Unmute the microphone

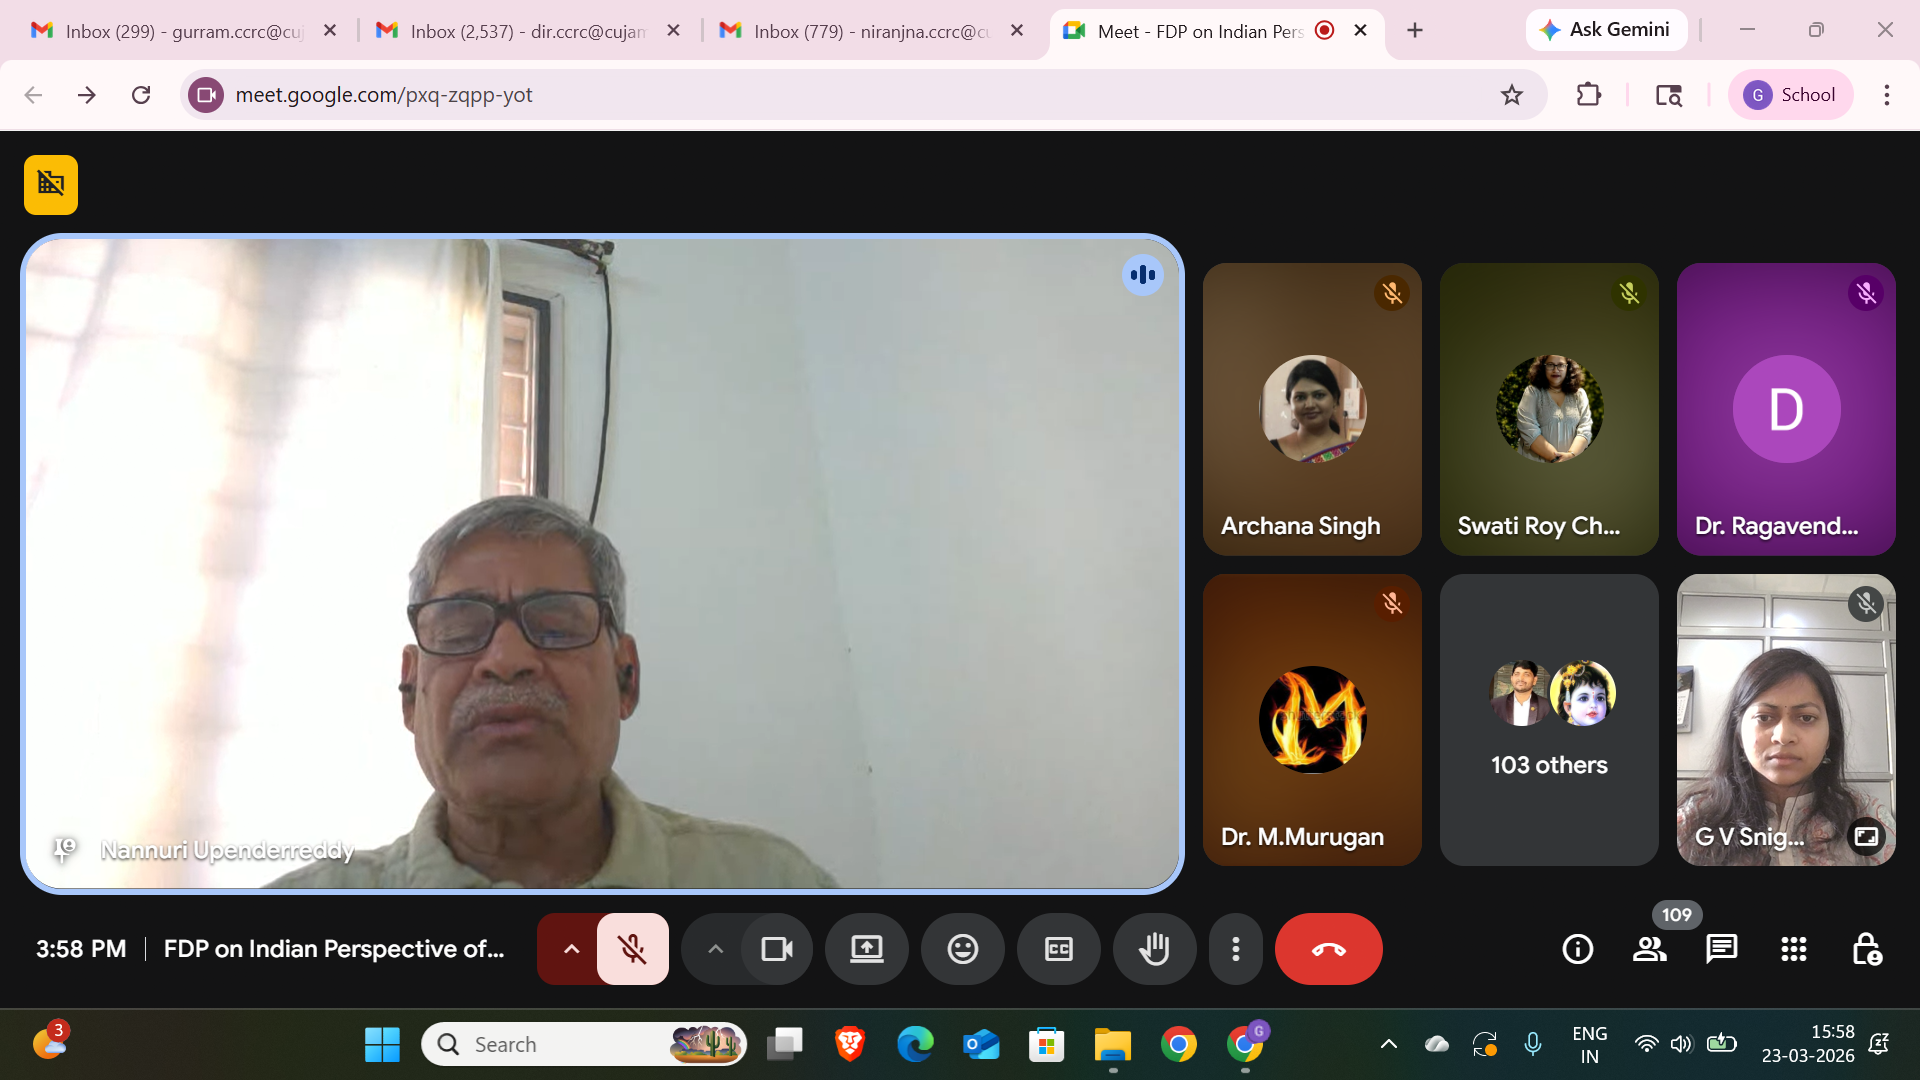pos(632,949)
